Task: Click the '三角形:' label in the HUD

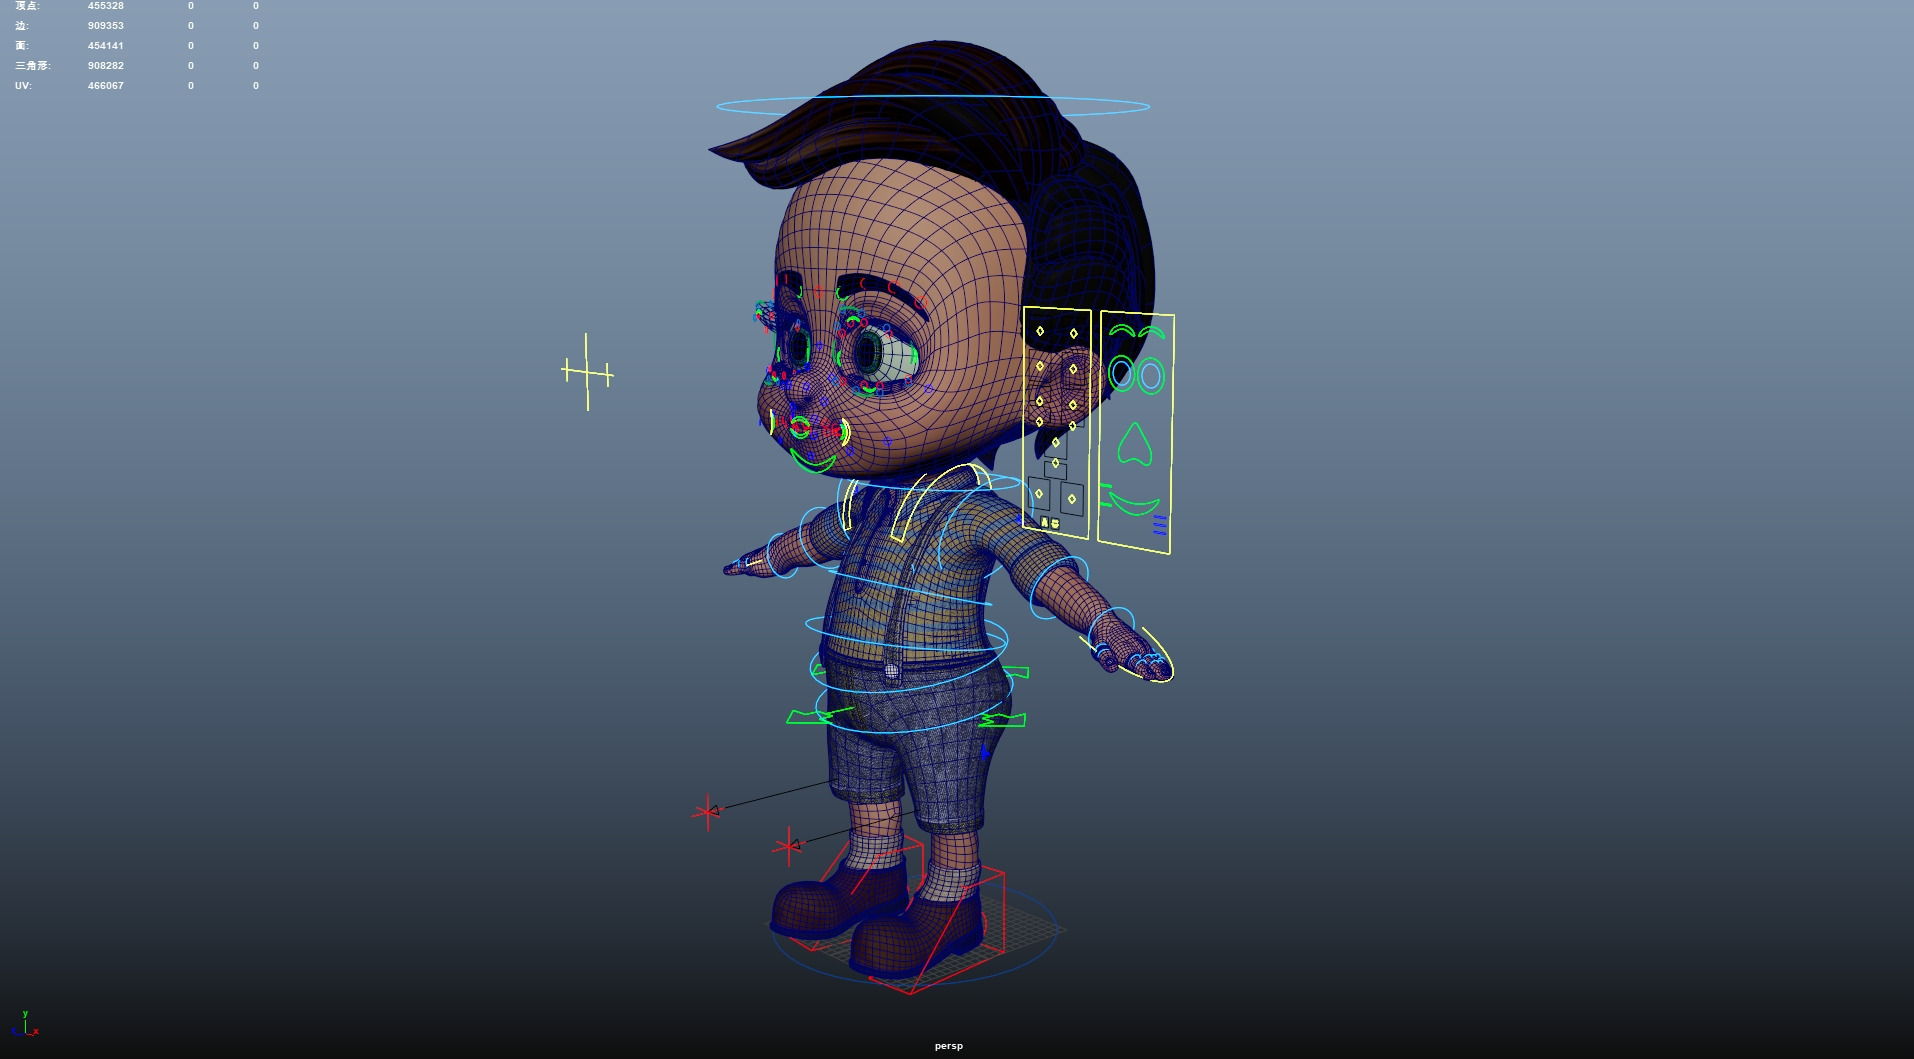Action: 33,66
